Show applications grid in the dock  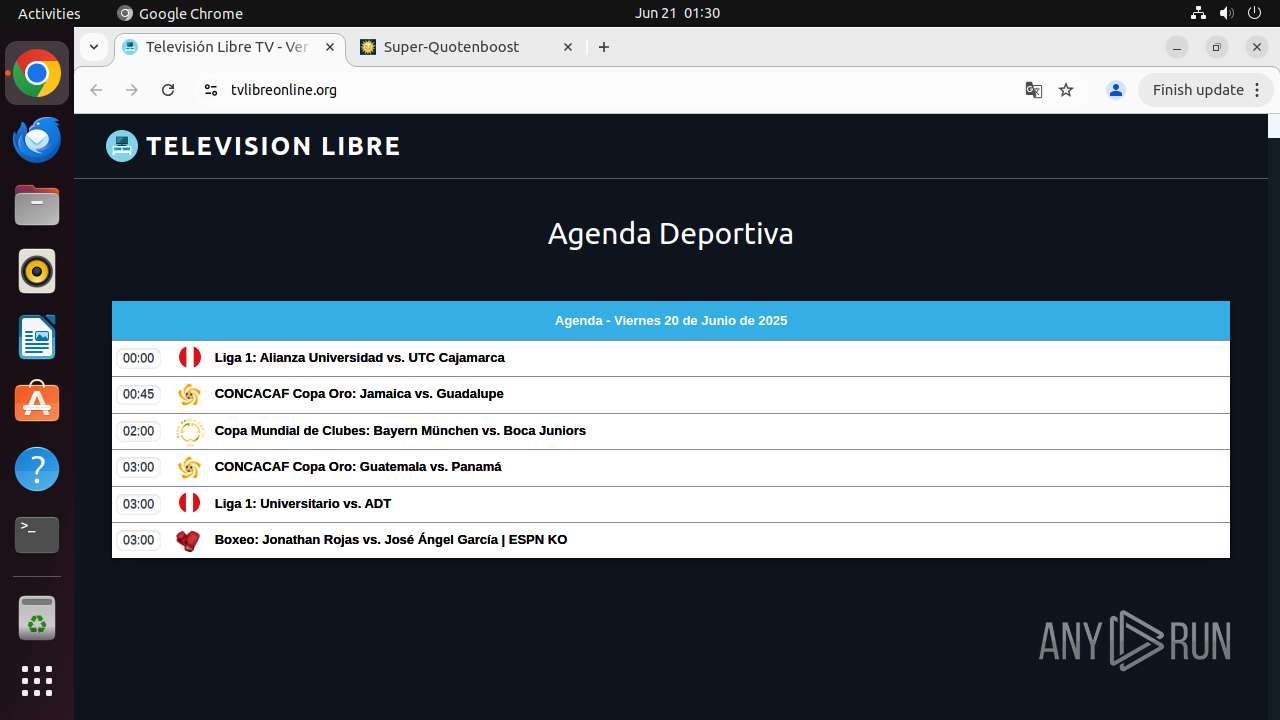click(37, 681)
